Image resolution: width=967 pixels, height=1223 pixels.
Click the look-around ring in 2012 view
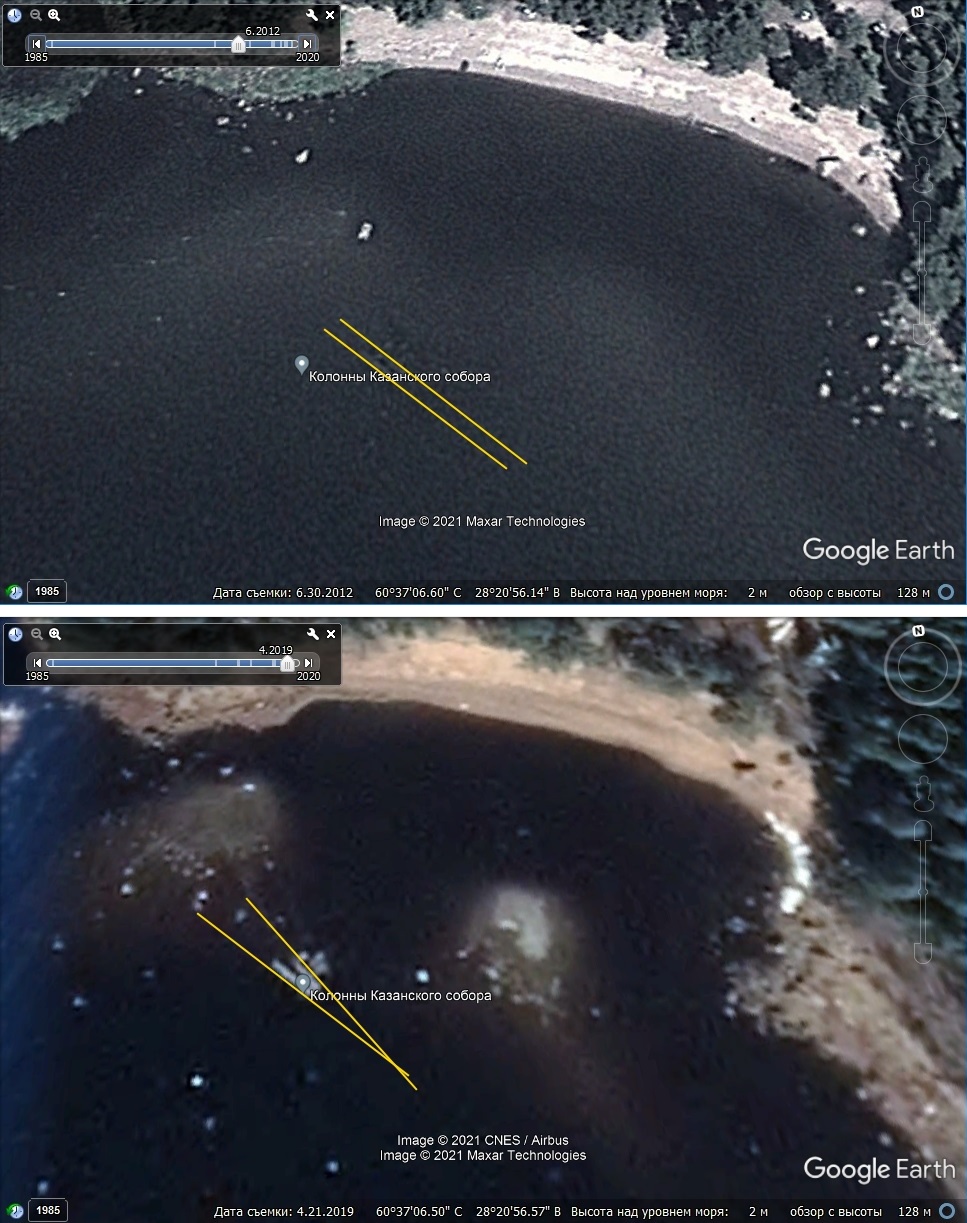(x=921, y=48)
